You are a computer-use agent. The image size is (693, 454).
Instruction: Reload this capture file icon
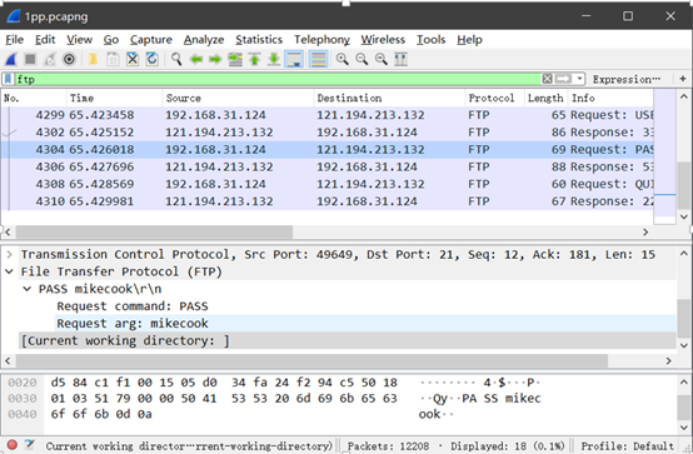152,59
